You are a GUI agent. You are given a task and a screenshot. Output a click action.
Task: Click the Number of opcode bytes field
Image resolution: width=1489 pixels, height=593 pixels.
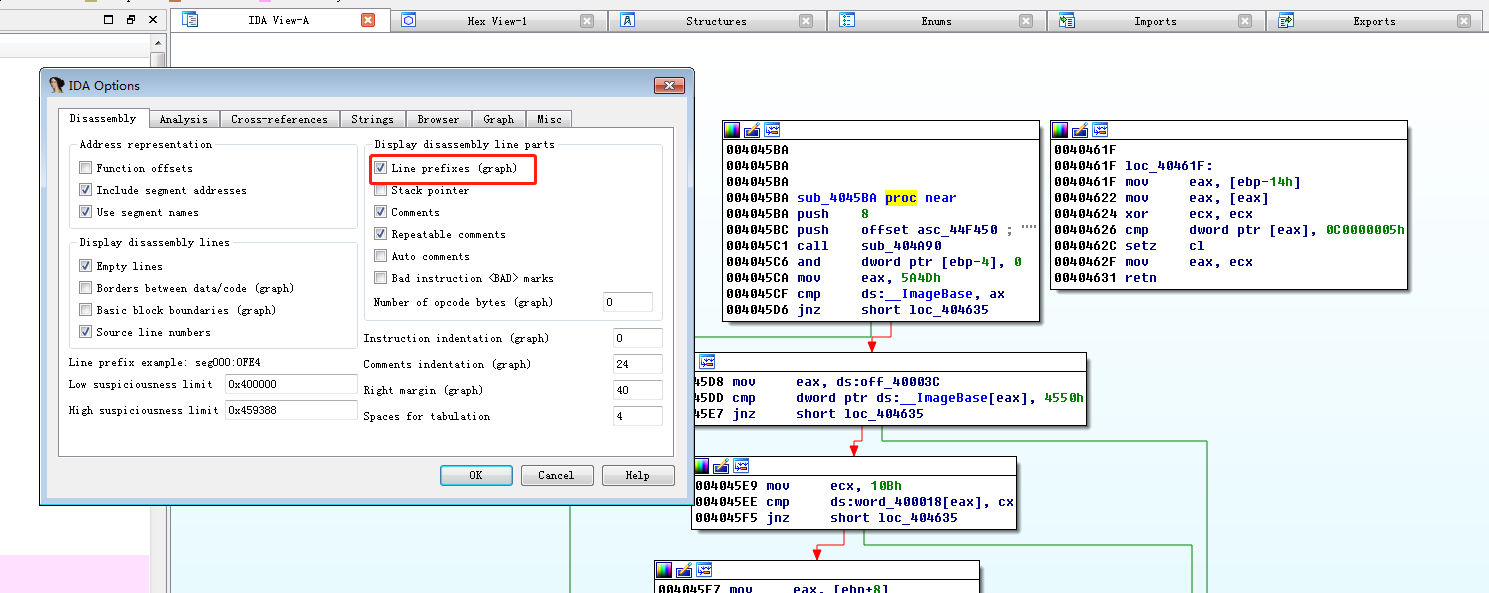pos(628,302)
